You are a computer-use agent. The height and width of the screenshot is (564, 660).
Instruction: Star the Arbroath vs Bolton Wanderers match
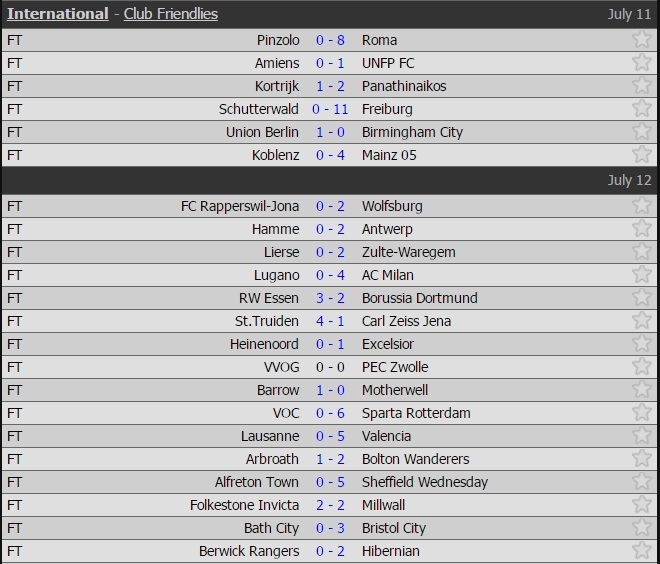pyautogui.click(x=641, y=459)
